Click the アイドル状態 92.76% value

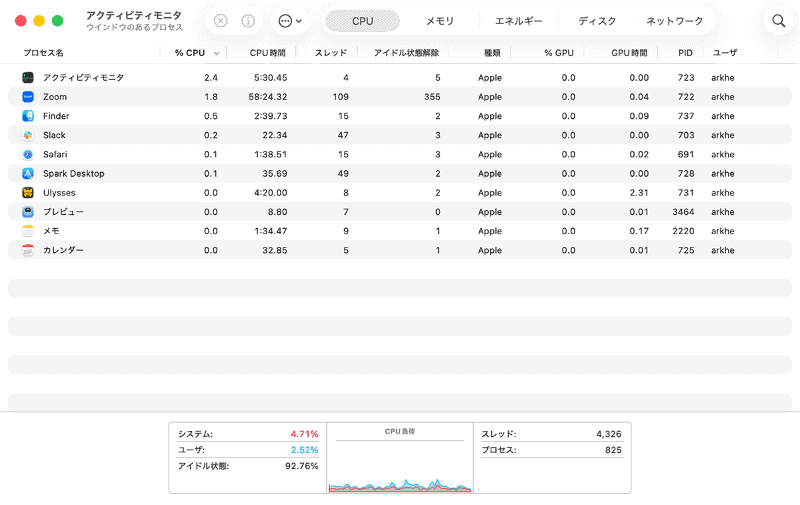coord(302,466)
